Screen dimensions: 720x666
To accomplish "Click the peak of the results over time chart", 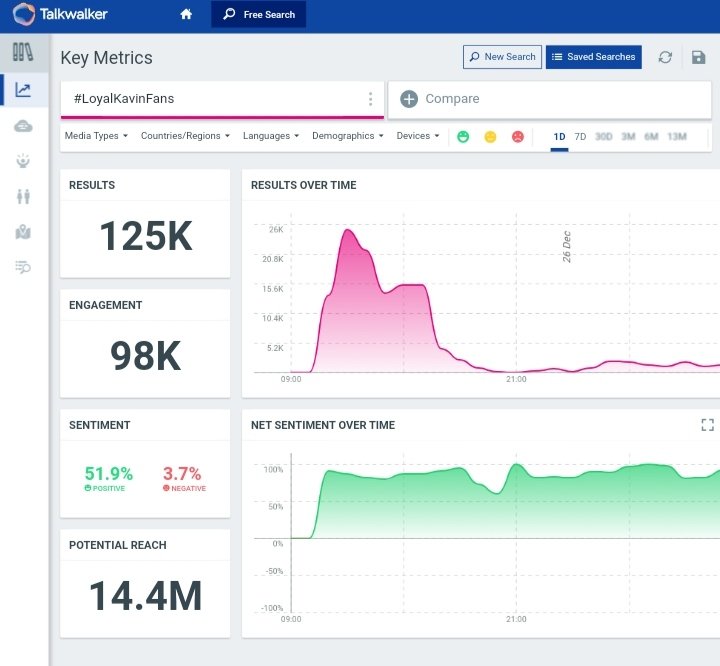I will (x=348, y=230).
